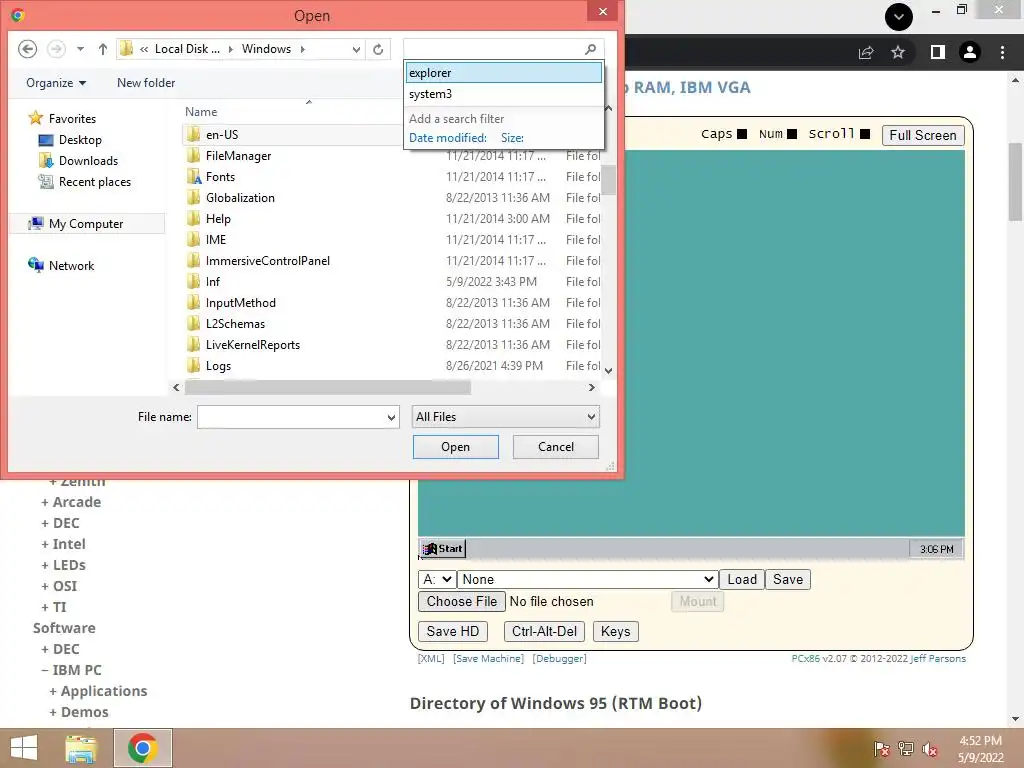Expand the File name dropdown arrow

(x=391, y=417)
